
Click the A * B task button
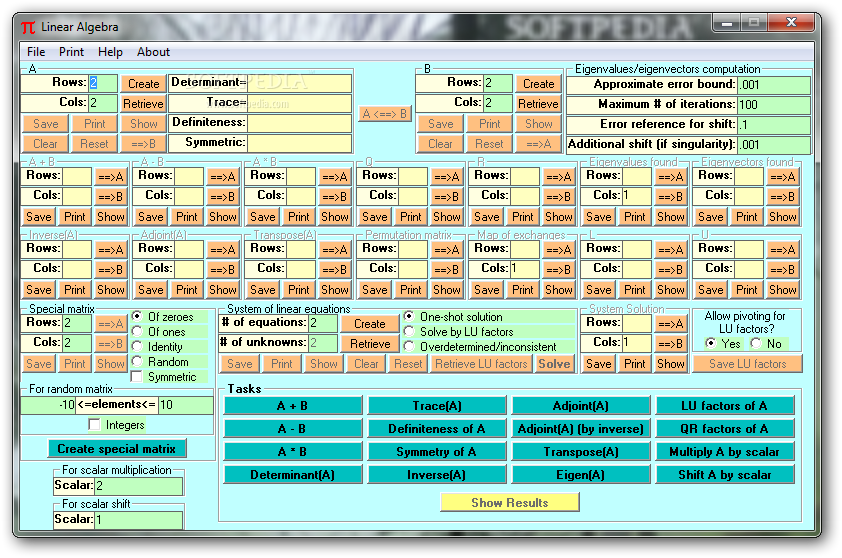[x=293, y=452]
